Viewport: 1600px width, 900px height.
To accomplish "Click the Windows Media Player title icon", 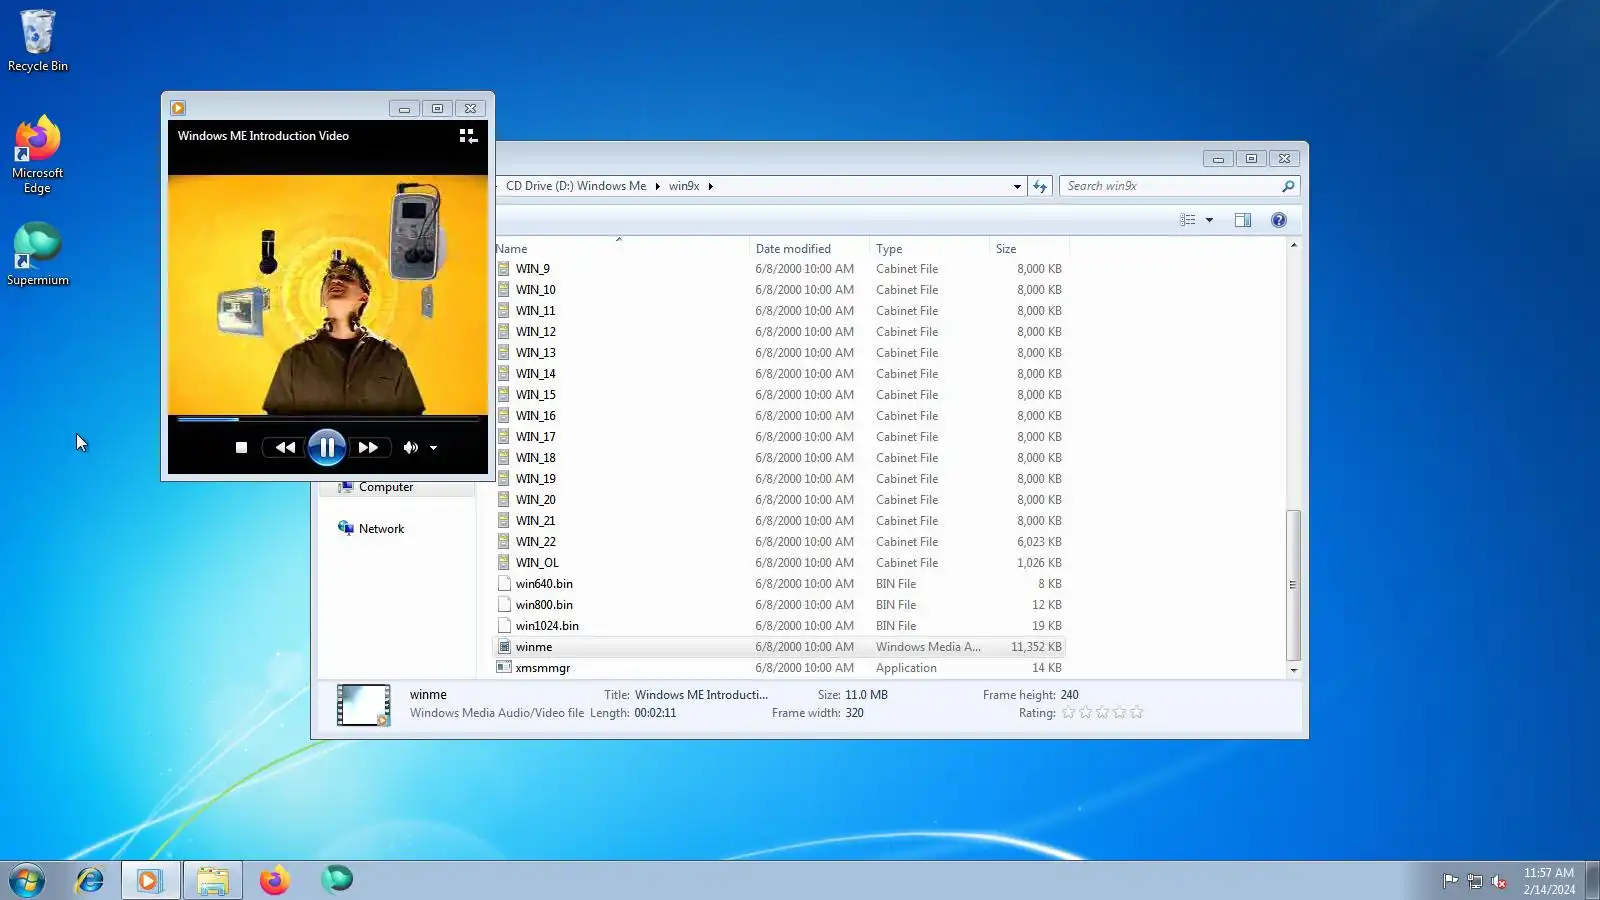I will click(178, 108).
